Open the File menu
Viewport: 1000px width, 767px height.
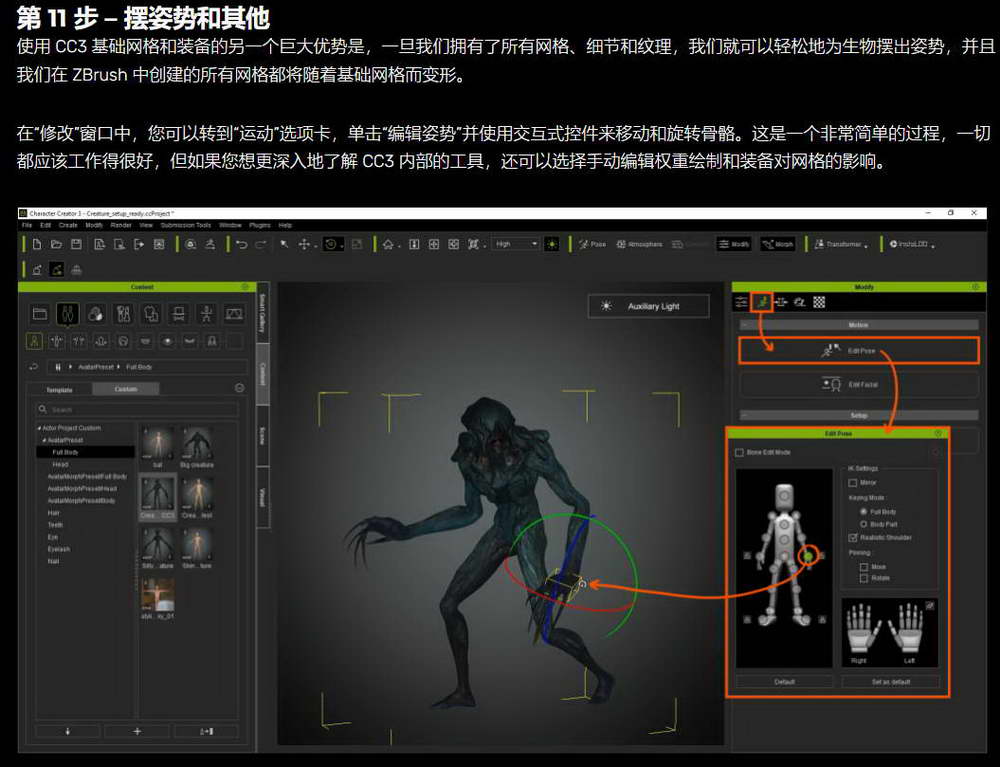click(27, 225)
